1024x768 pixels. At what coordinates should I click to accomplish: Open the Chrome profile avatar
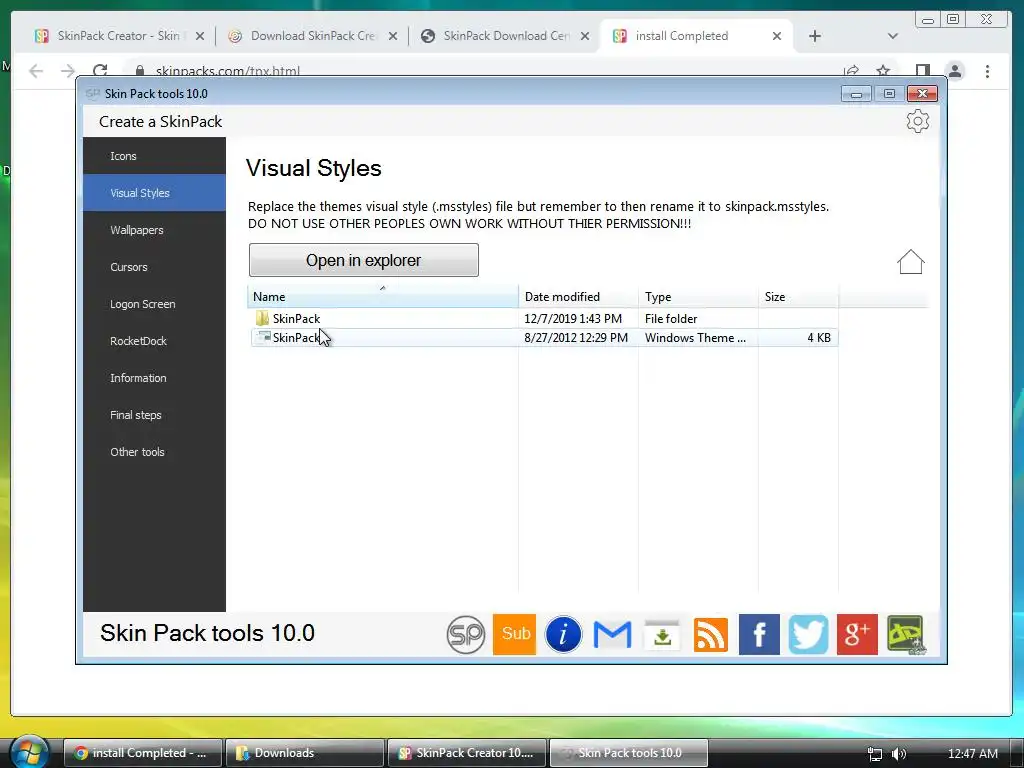(x=955, y=71)
